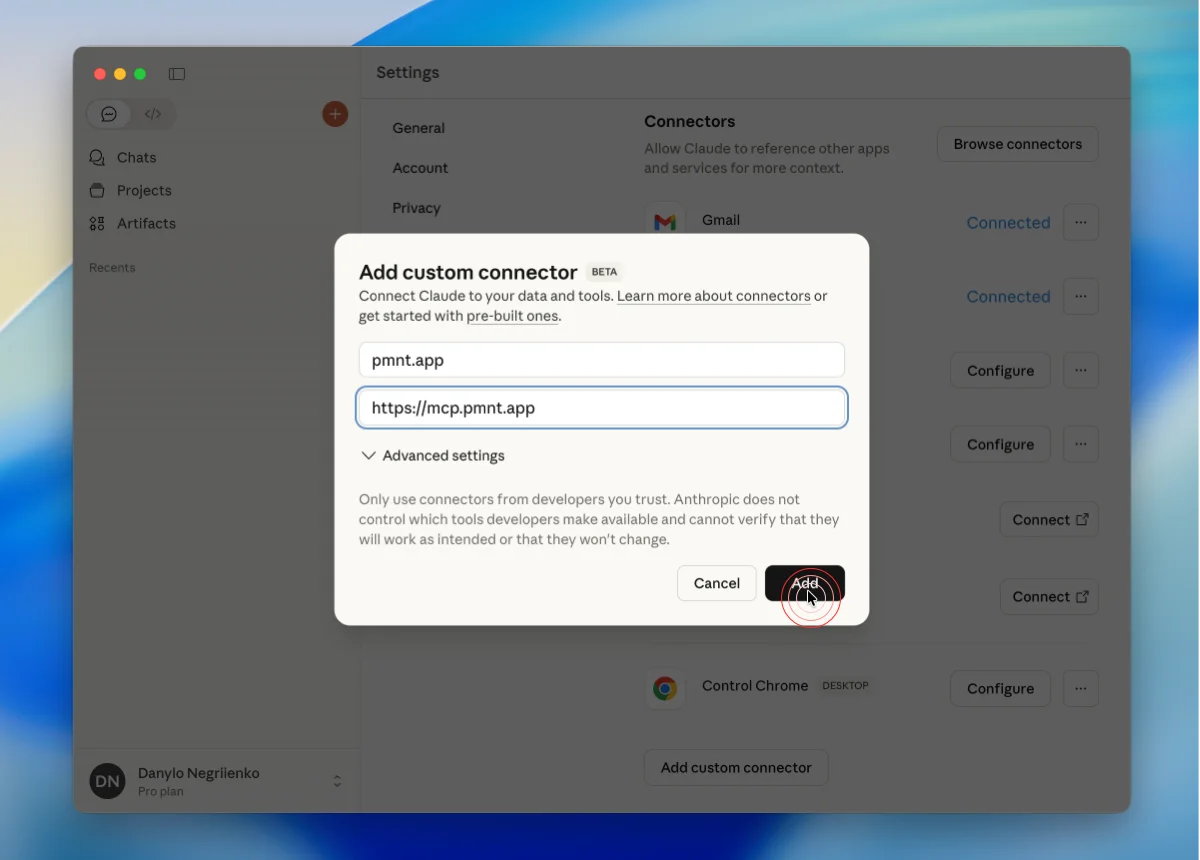This screenshot has width=1200, height=860.
Task: Click the Add button in dialog
Action: click(x=804, y=583)
